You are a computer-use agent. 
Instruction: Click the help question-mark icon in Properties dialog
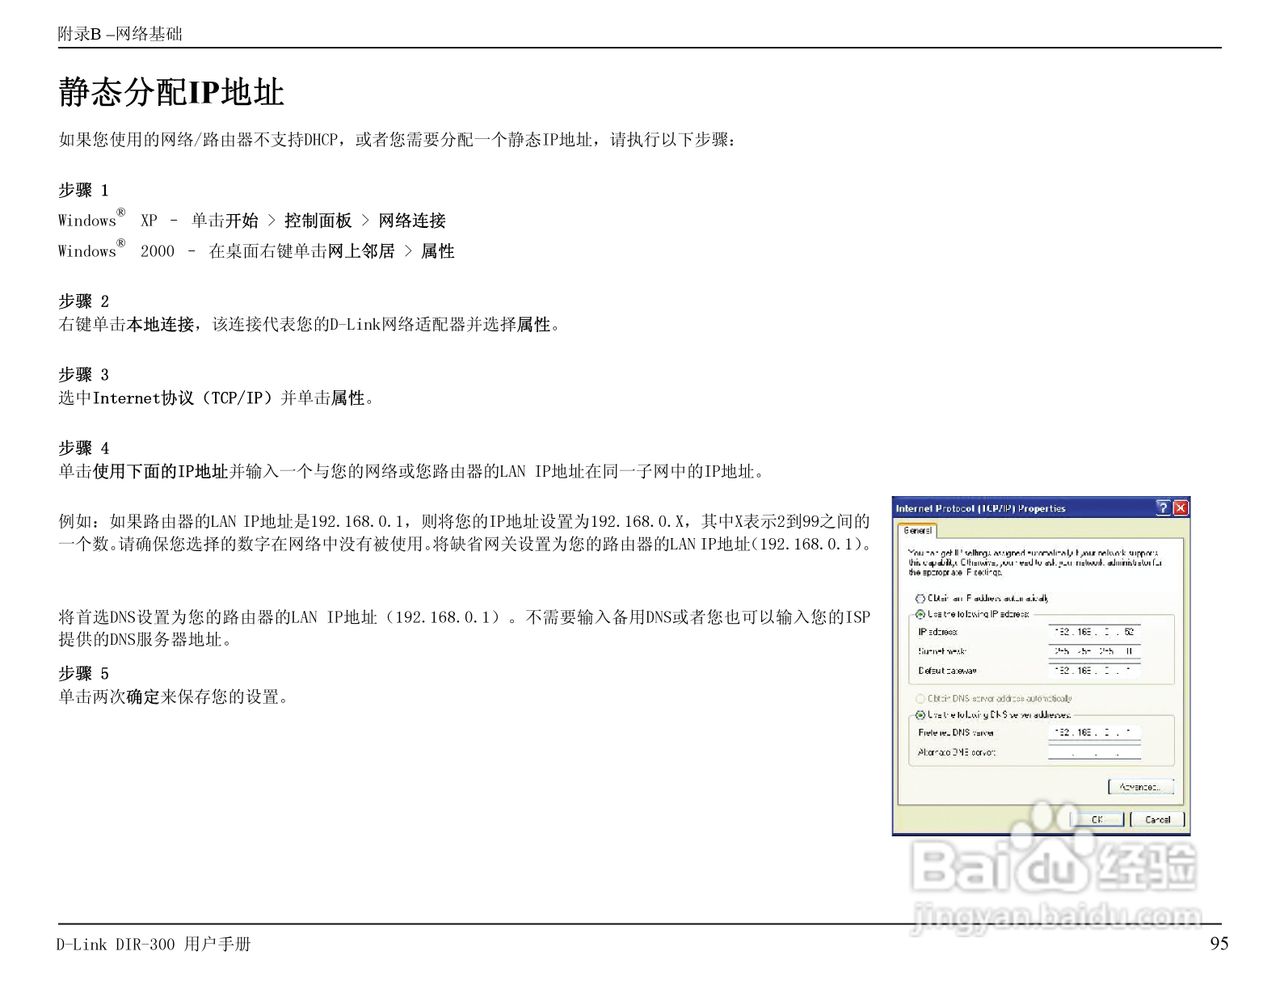(x=1163, y=508)
